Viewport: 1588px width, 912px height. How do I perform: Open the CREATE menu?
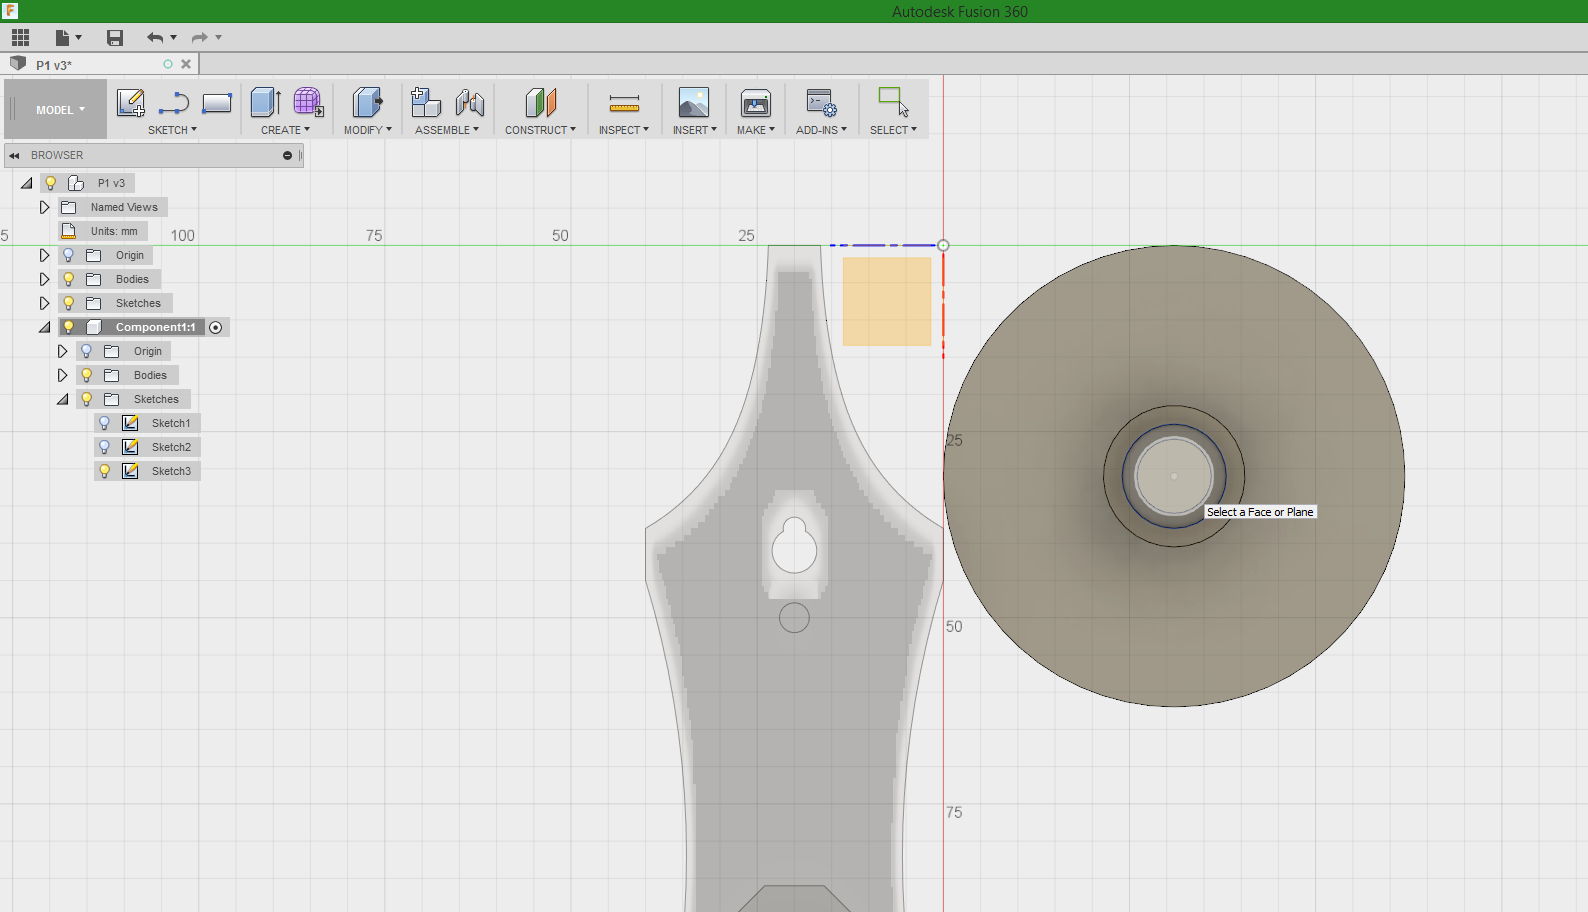click(x=285, y=130)
